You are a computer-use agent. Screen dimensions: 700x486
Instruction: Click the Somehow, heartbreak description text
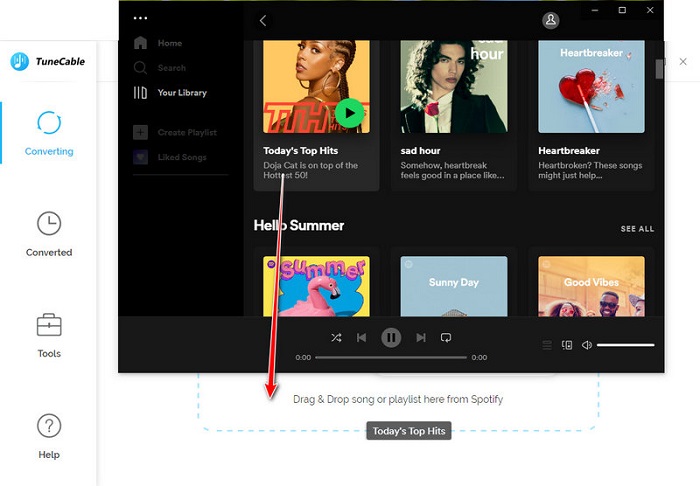coord(452,170)
